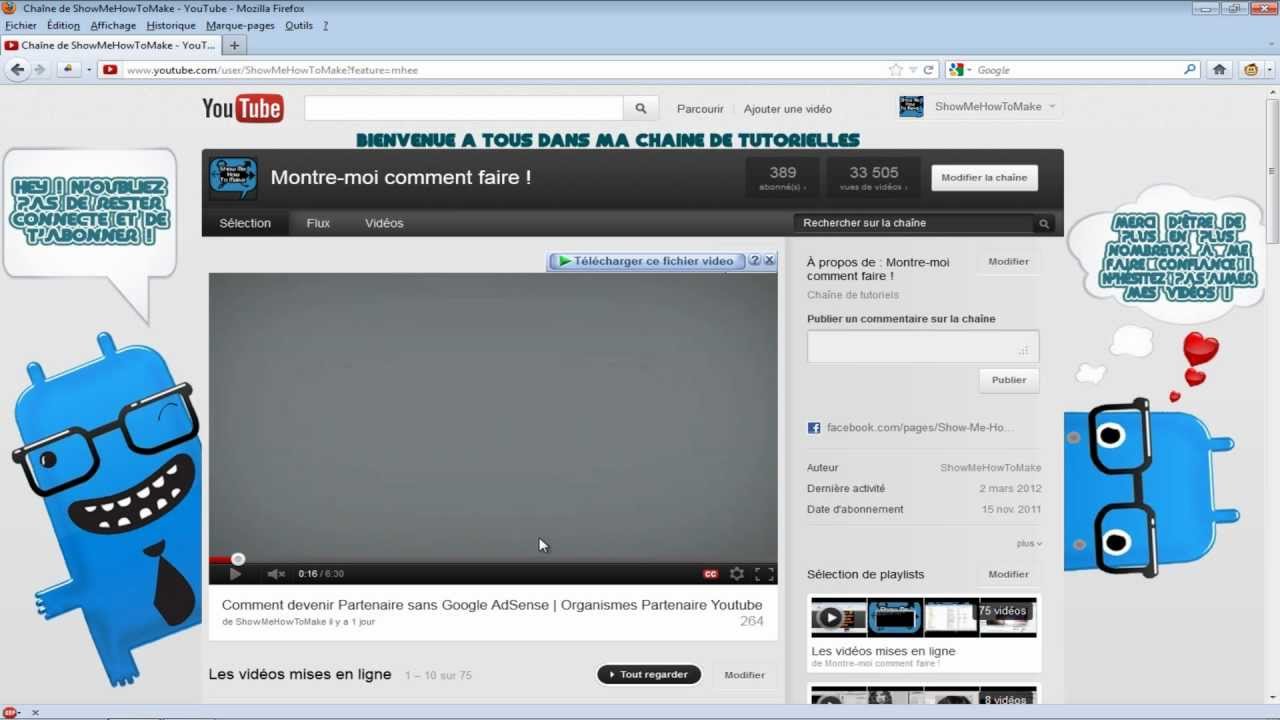Click the channel avatar next to Montre-moi title
The image size is (1280, 720).
click(x=233, y=178)
